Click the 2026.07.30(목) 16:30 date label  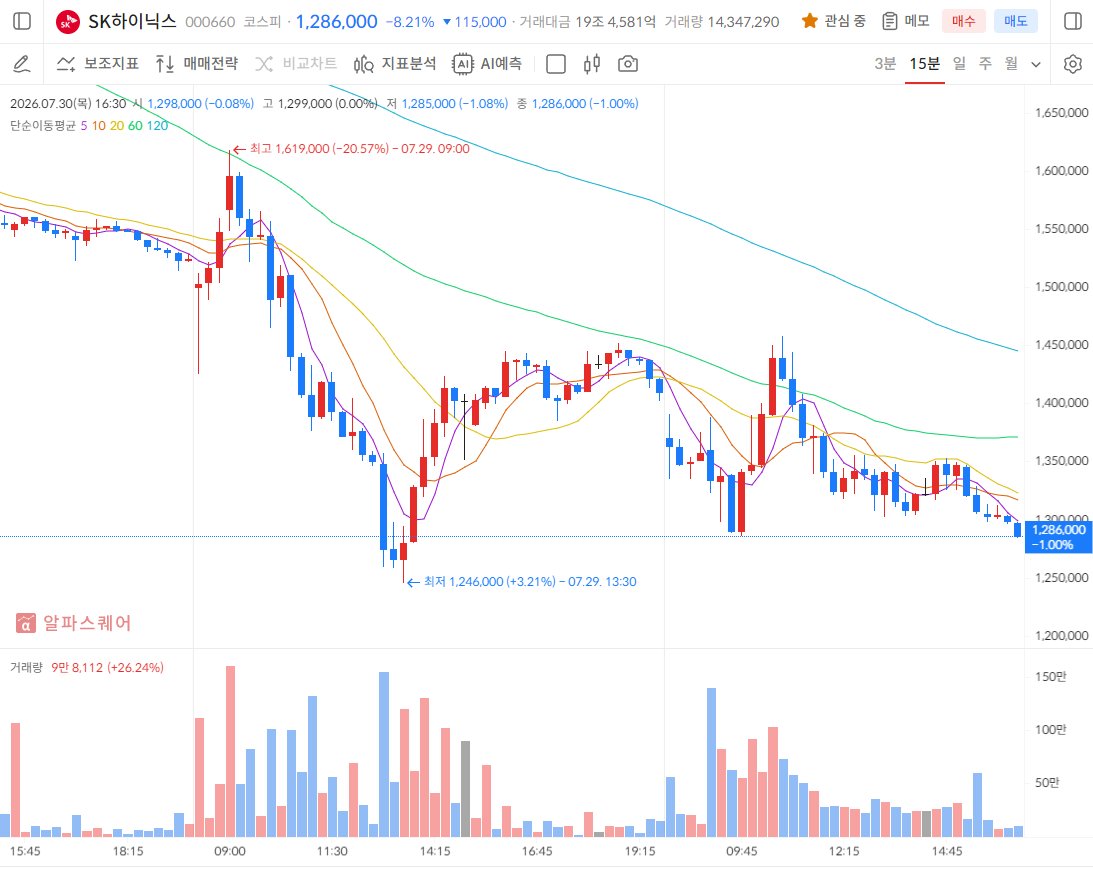[x=68, y=103]
